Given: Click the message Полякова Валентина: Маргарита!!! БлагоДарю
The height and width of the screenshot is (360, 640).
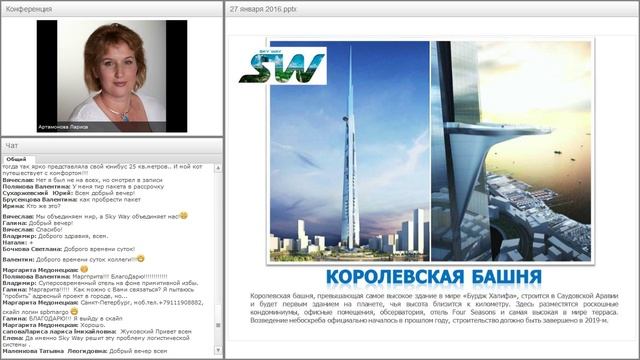Looking at the screenshot, I should pos(85,277).
